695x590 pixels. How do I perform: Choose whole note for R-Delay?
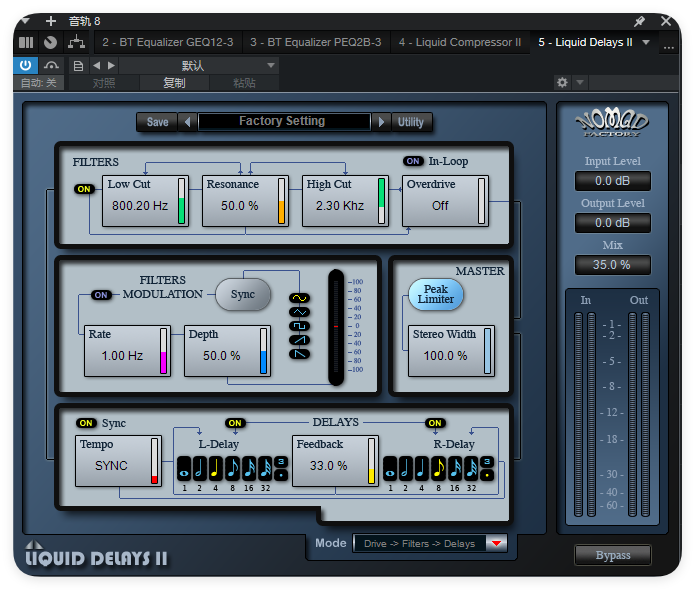[x=390, y=469]
